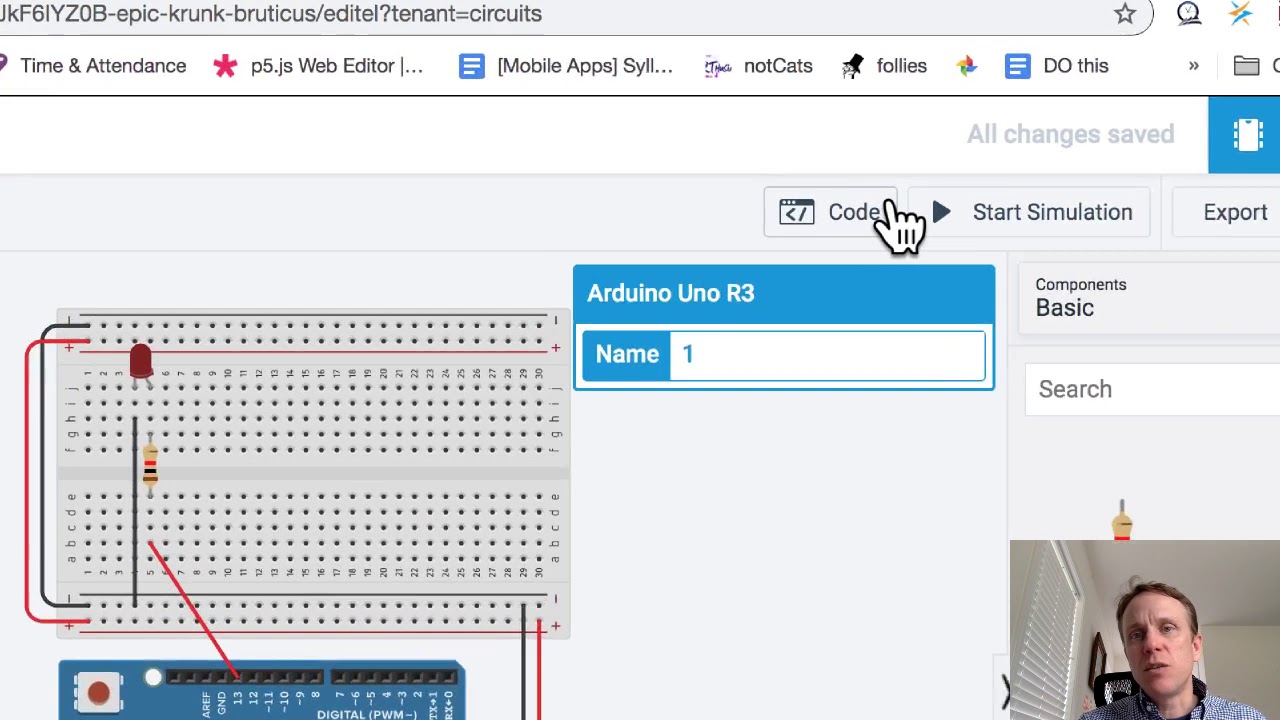Screen dimensions: 1280x720
Task: Open the Components Basic dropdown
Action: (1150, 297)
